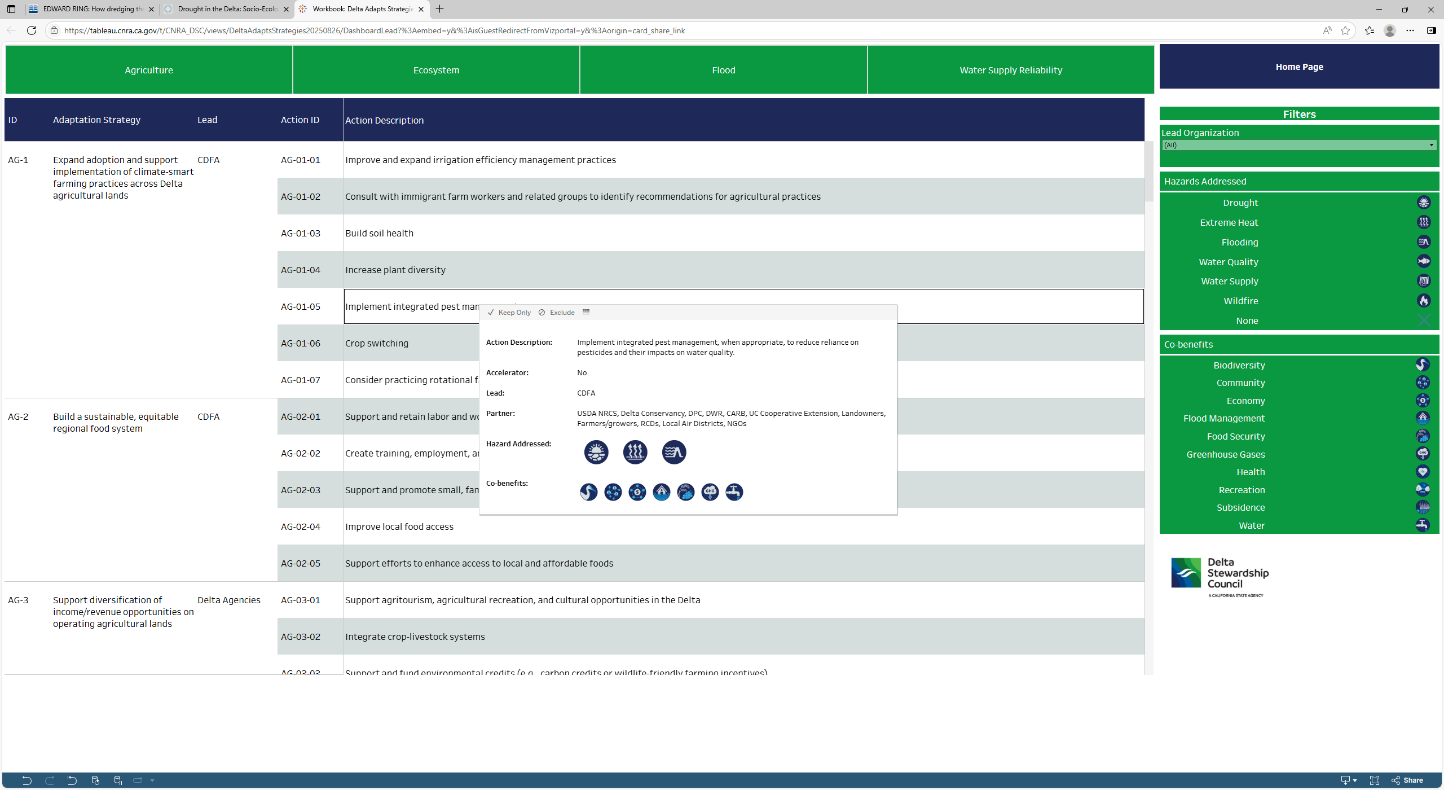Click the Flood Management house icon
1444x790 pixels.
(1422, 418)
